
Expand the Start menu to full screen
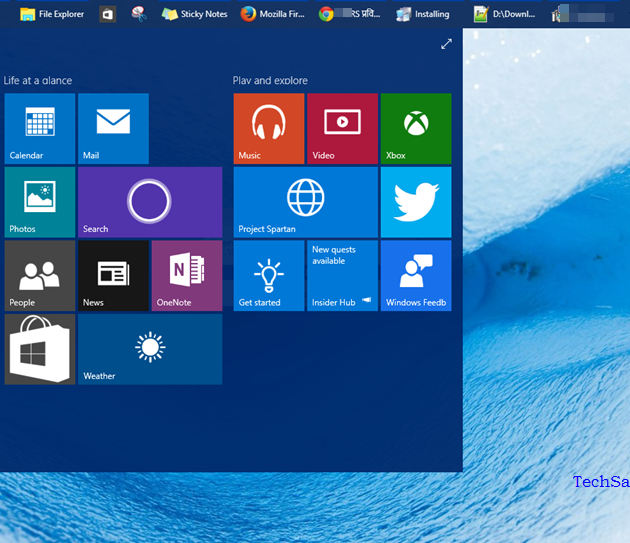[x=446, y=44]
